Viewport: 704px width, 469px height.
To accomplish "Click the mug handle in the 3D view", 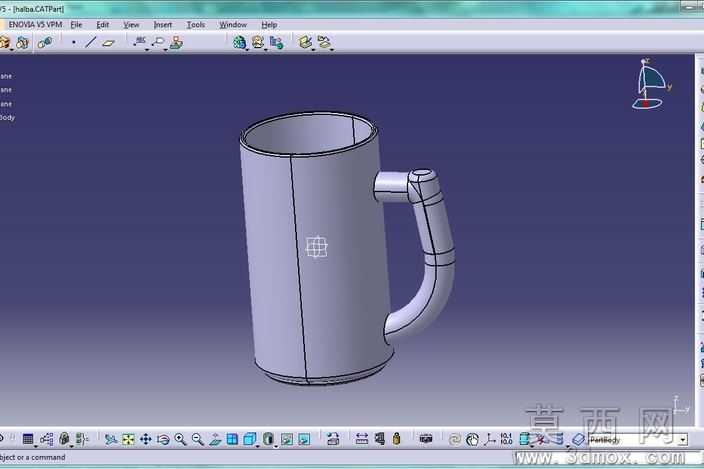I will [x=438, y=233].
